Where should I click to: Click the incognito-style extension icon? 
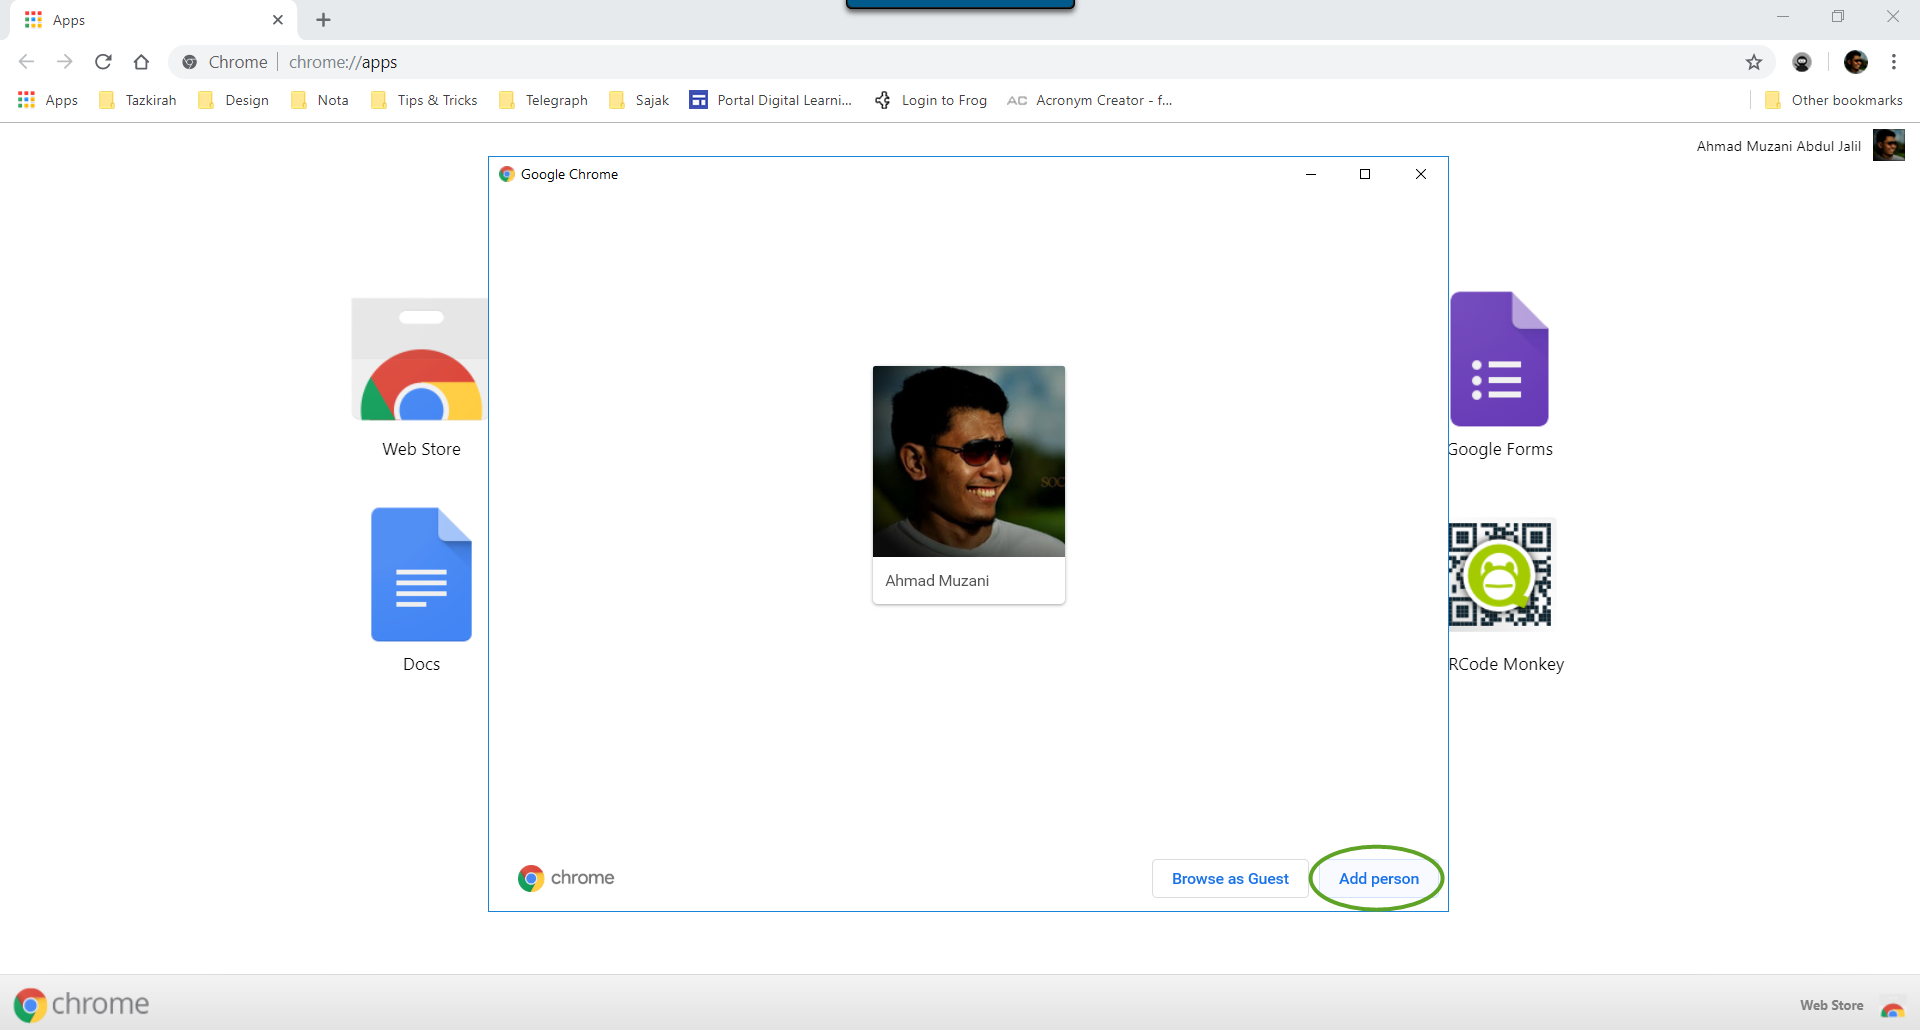tap(1801, 62)
